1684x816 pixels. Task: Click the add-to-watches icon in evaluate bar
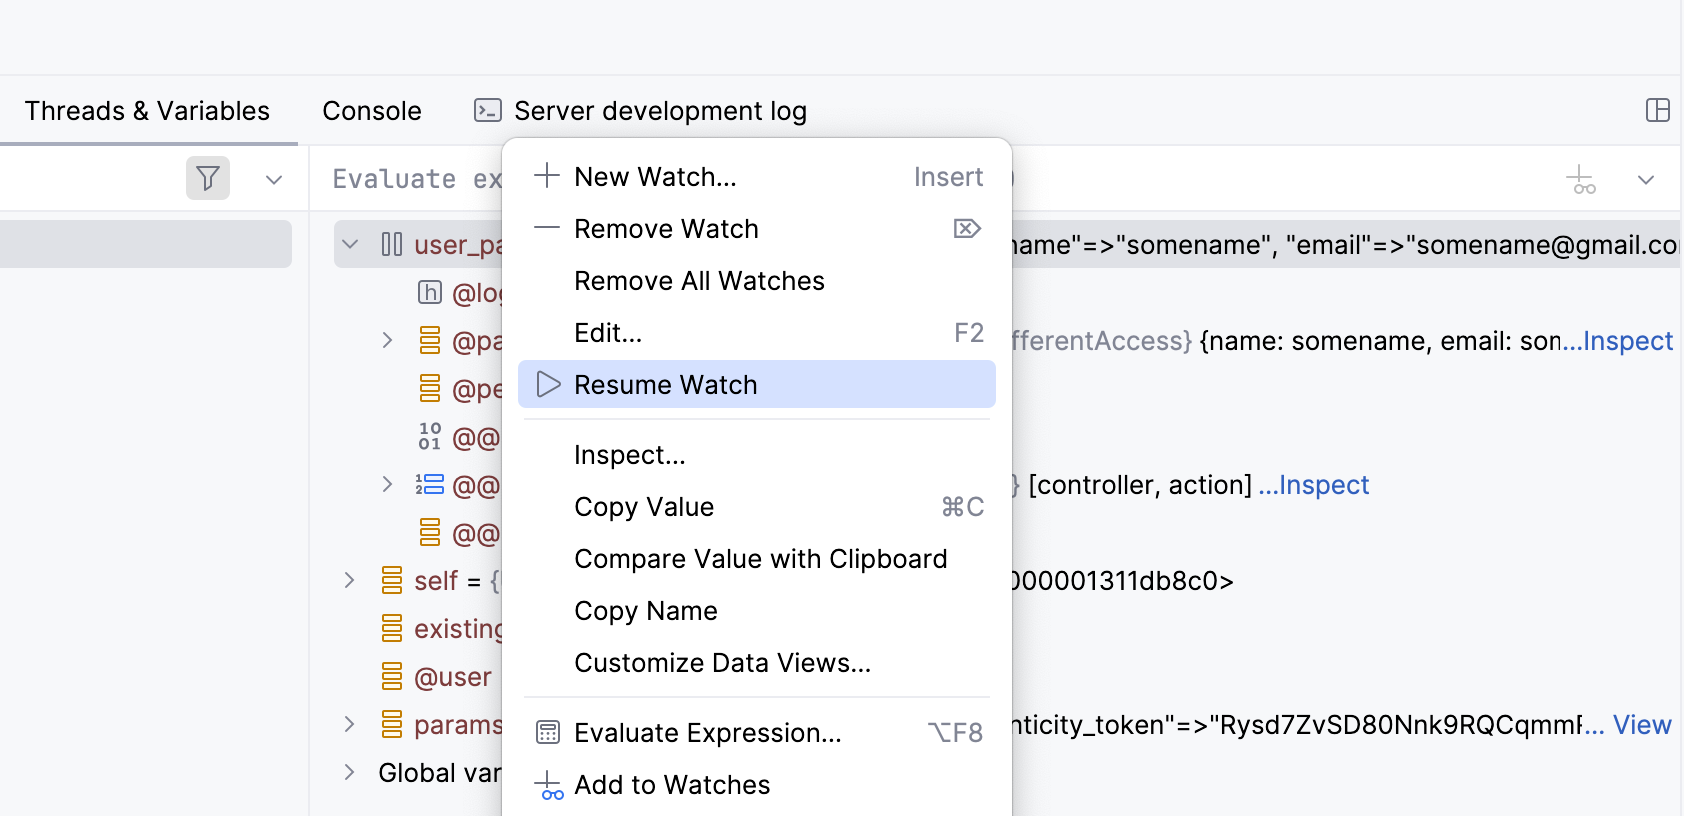coord(1580,180)
